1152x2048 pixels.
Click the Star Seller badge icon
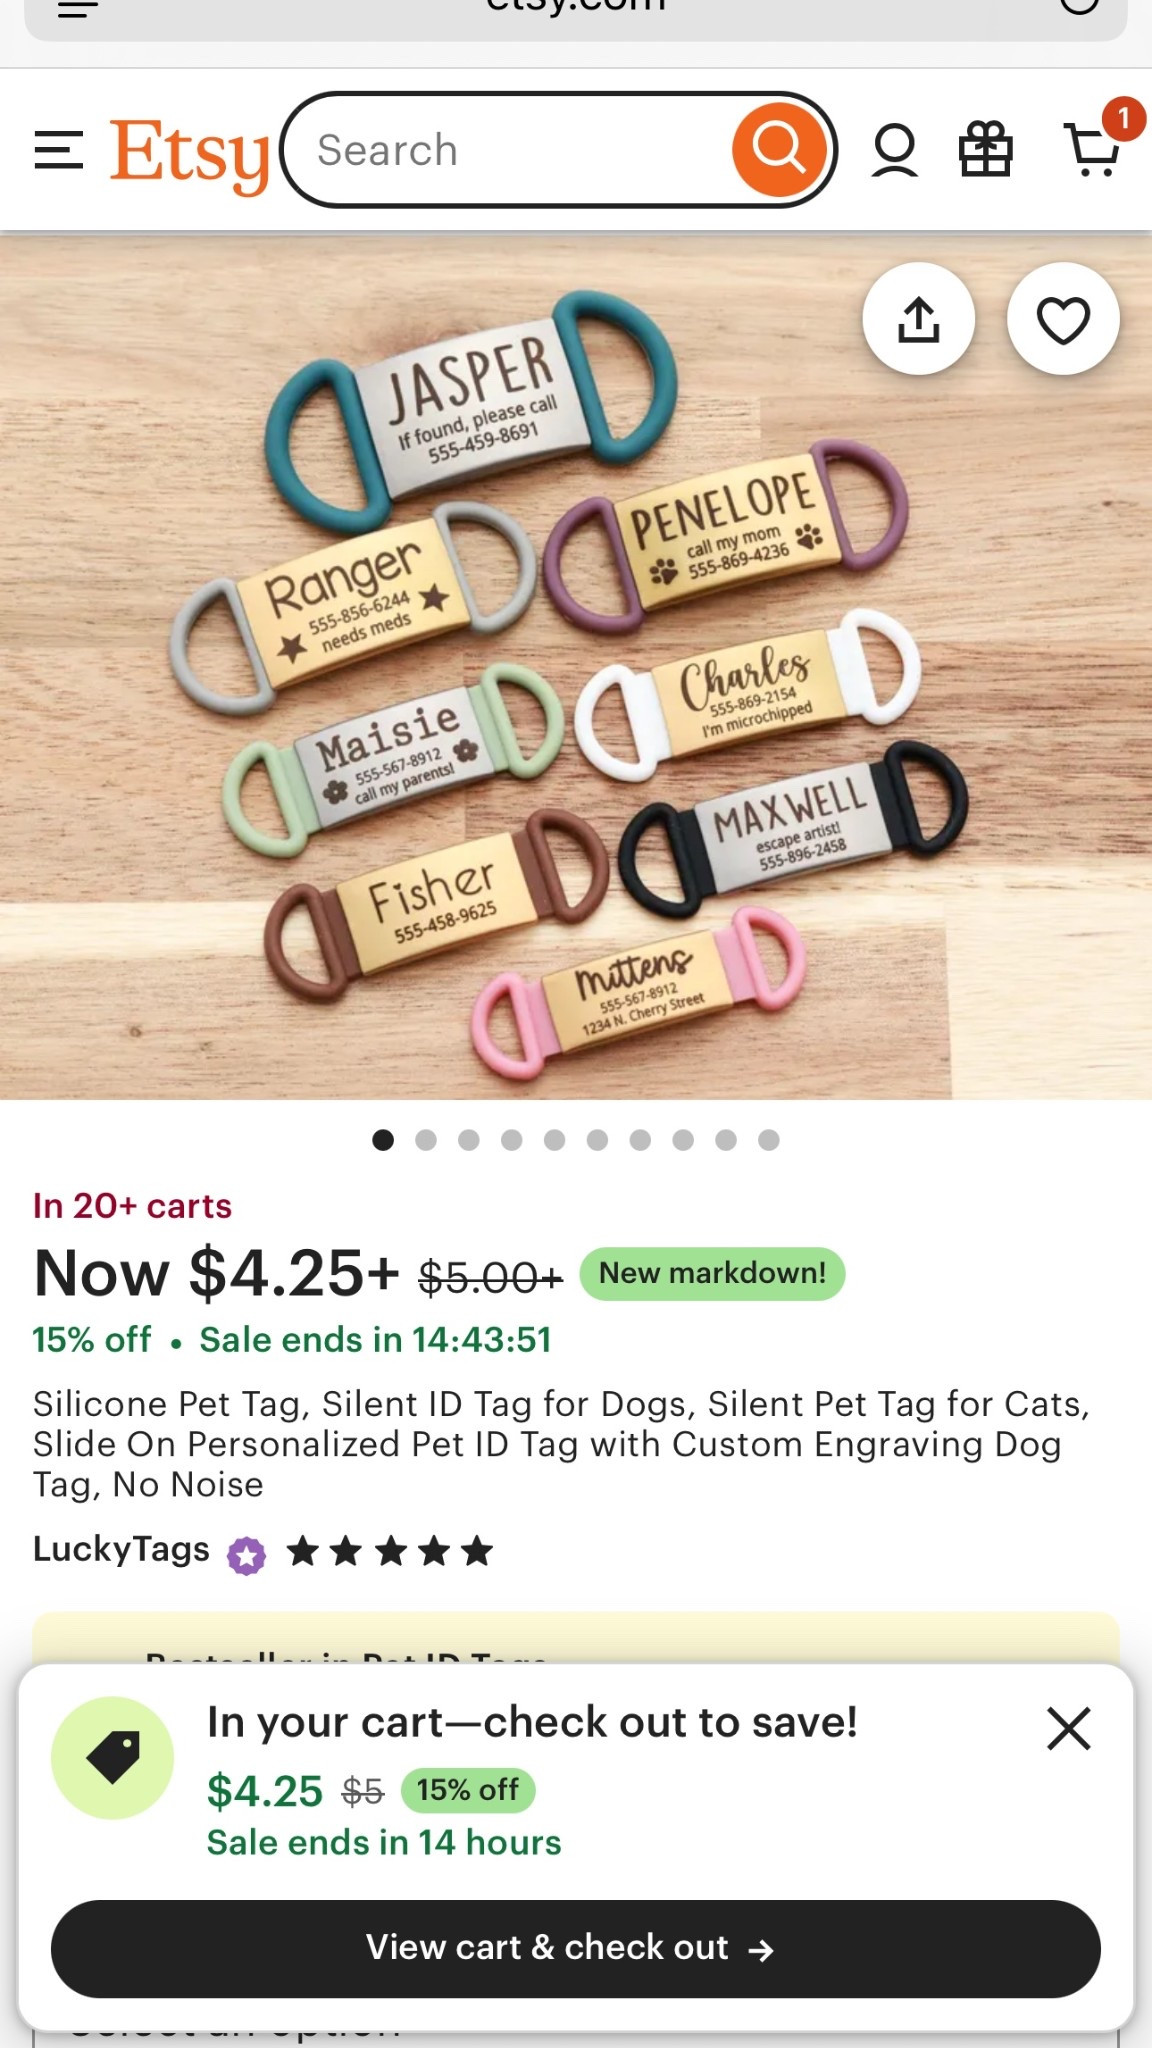point(246,1556)
